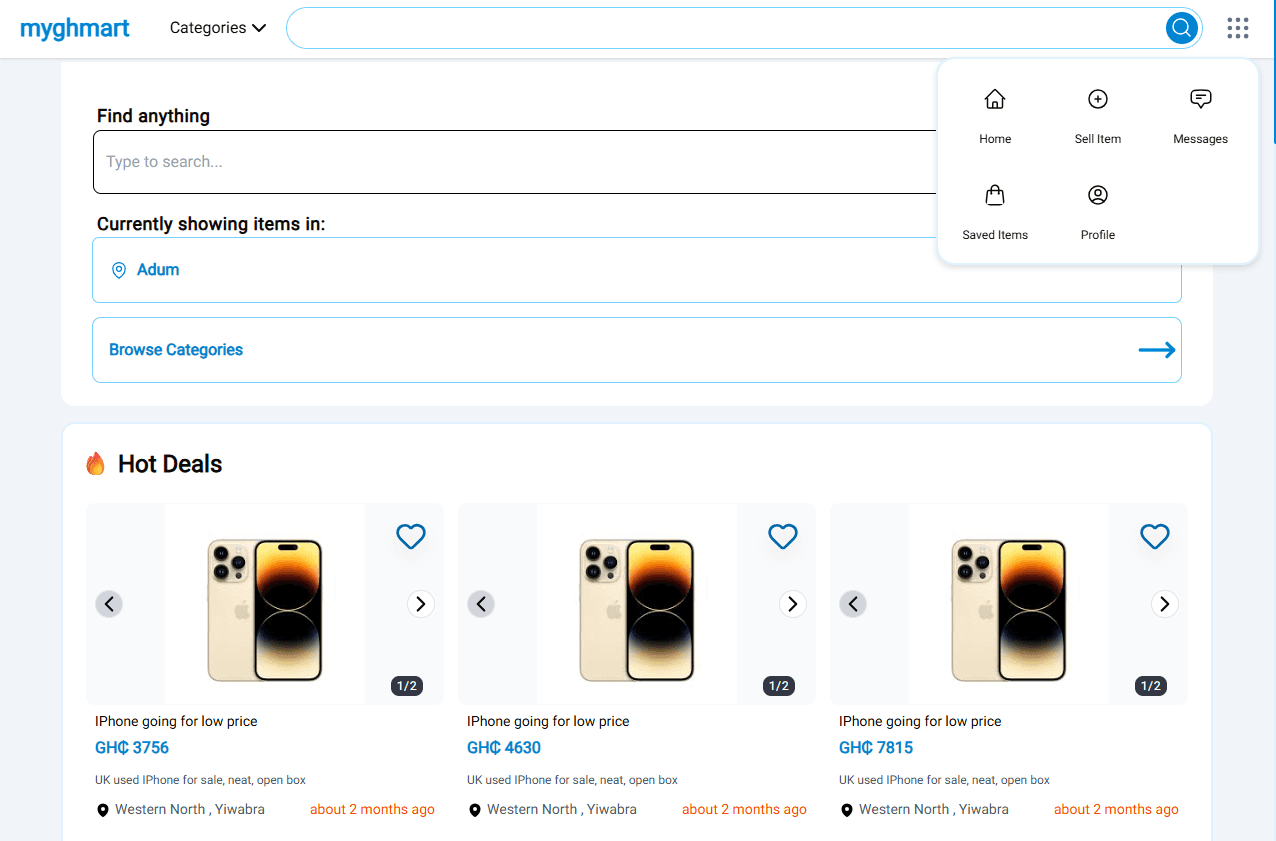Viewport: 1276px width, 841px height.
Task: Click the myghmart logo
Action: click(x=75, y=28)
